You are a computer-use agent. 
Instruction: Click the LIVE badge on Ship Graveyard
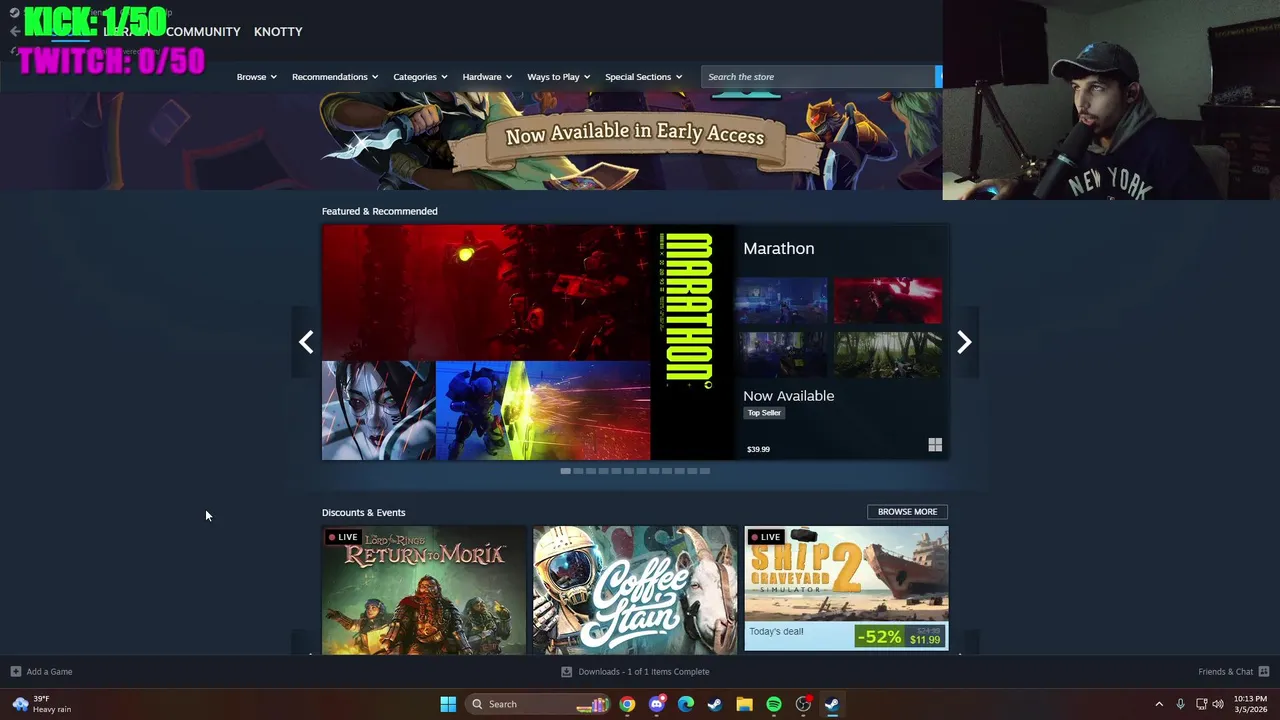point(765,537)
